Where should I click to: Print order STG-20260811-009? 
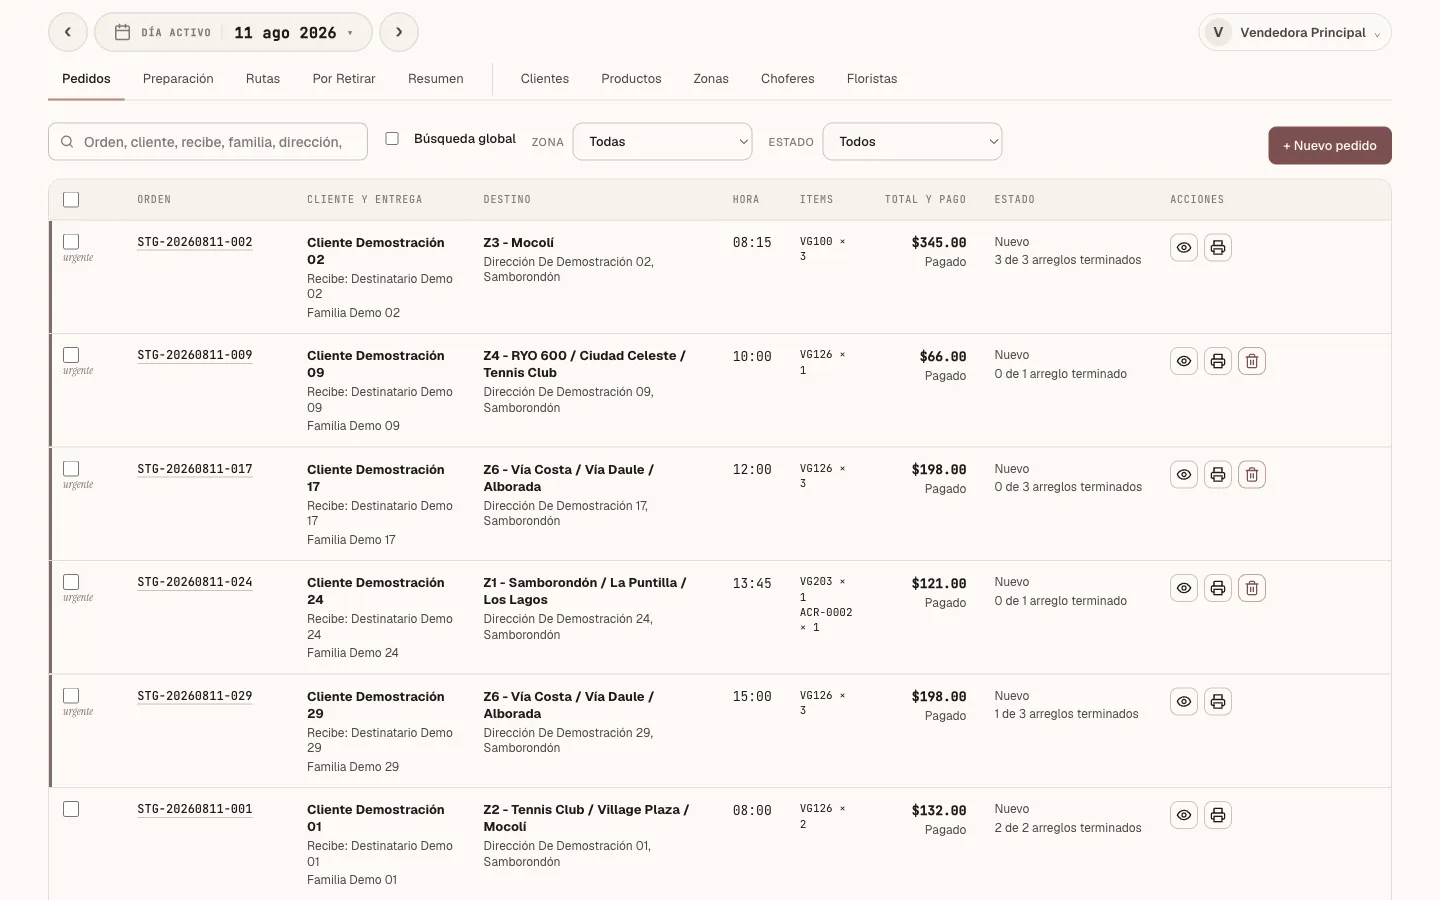[x=1218, y=361]
